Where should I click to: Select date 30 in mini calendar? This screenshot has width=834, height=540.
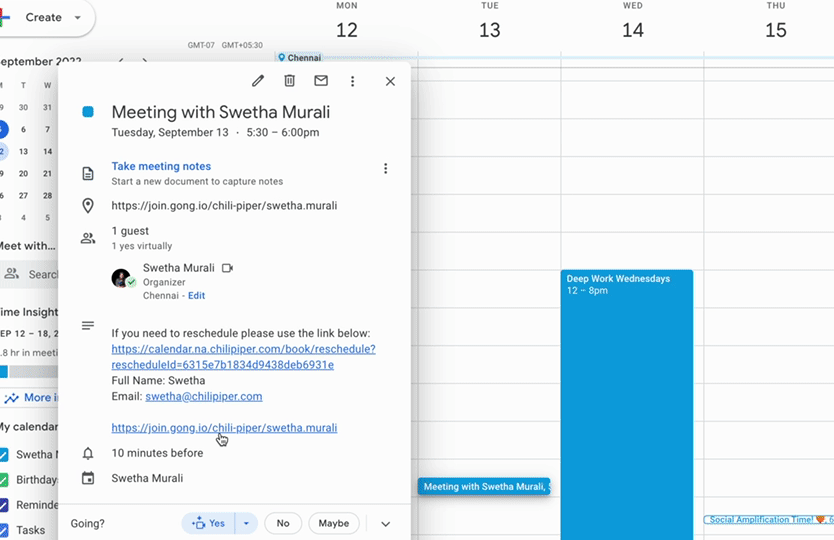23,107
